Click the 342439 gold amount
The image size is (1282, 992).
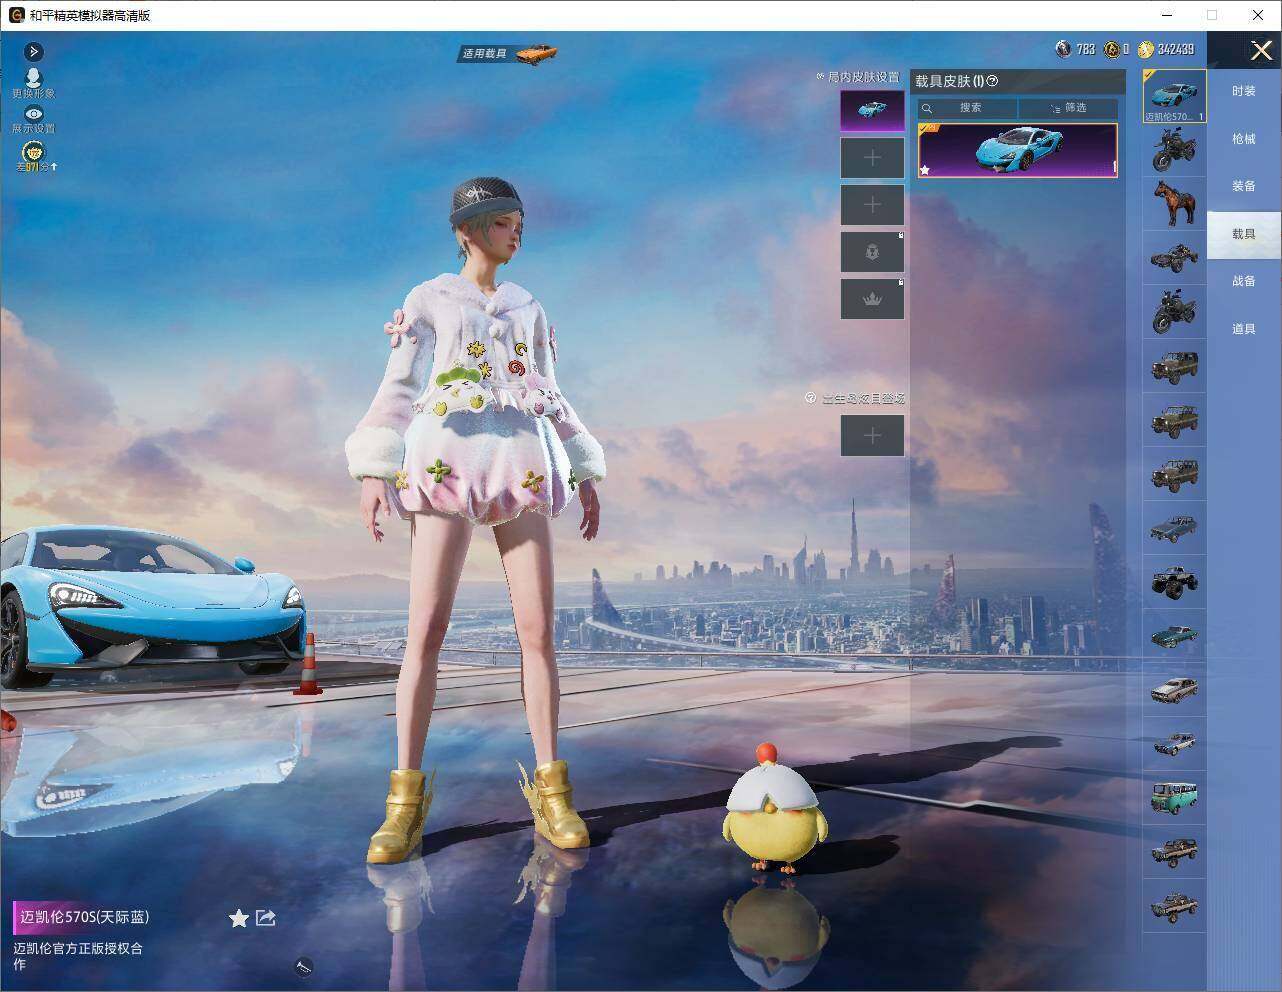(x=1175, y=49)
